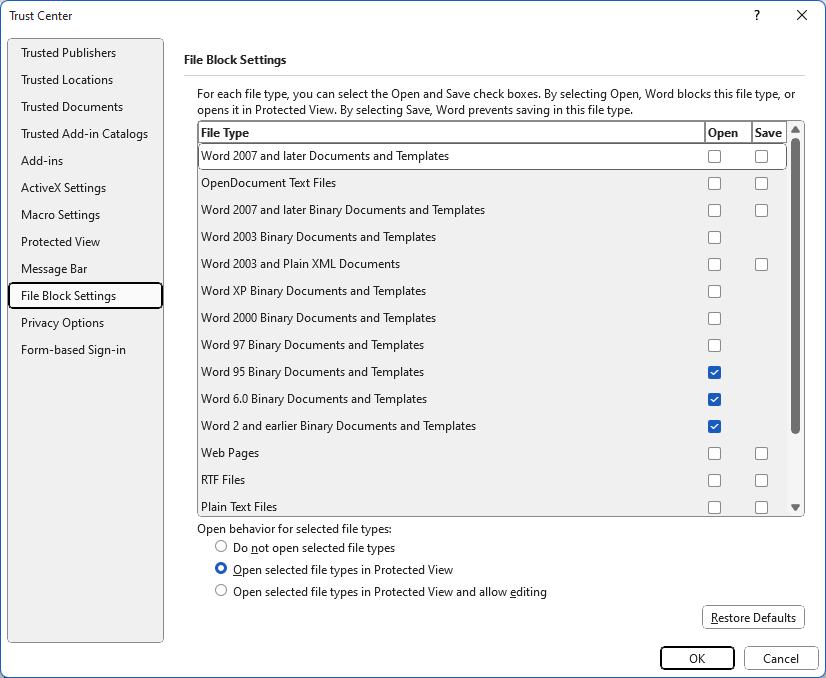Select File Block Settings in sidebar
This screenshot has width=826, height=678.
85,296
